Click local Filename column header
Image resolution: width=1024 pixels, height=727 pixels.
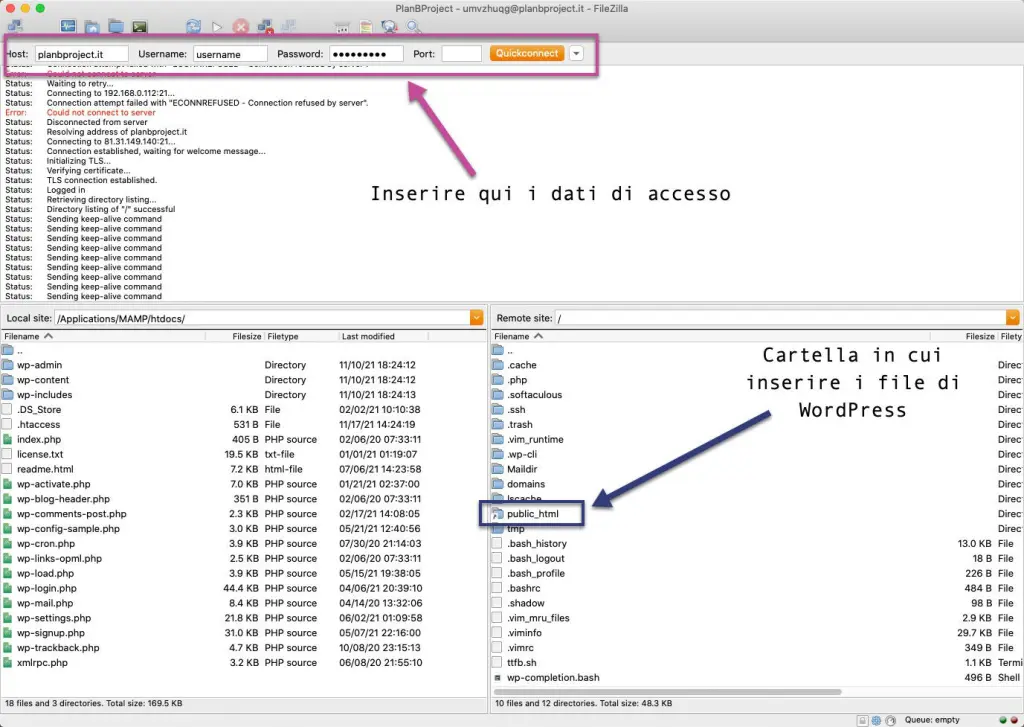pyautogui.click(x=103, y=336)
